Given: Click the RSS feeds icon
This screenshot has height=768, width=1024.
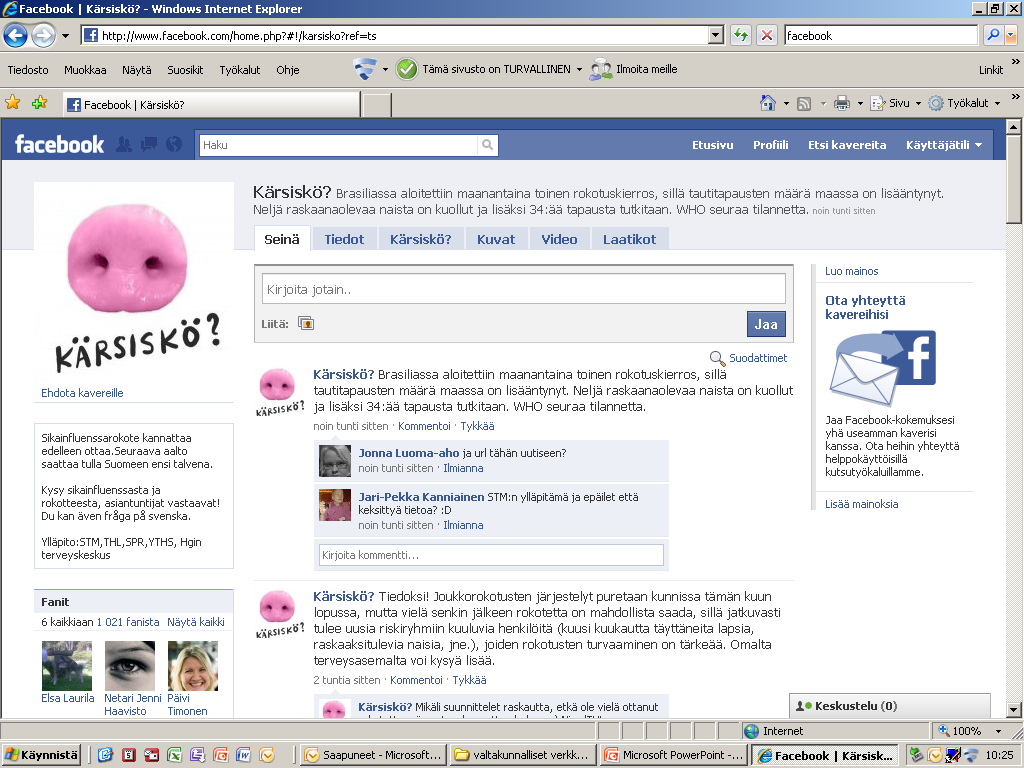Looking at the screenshot, I should pos(804,104).
